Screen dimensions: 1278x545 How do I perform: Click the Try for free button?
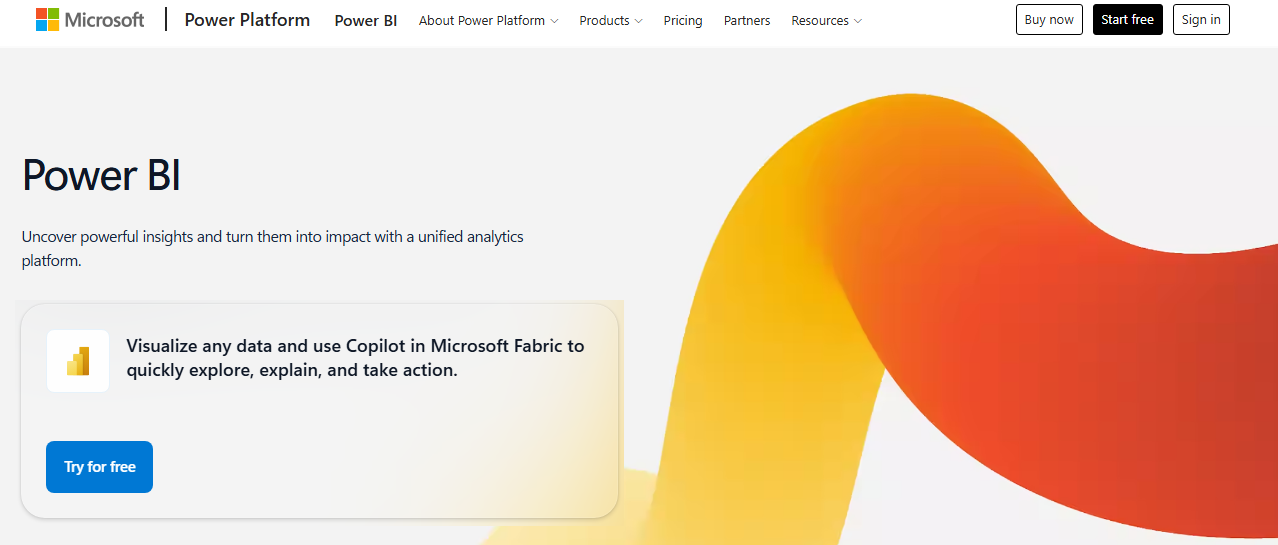[x=99, y=467]
